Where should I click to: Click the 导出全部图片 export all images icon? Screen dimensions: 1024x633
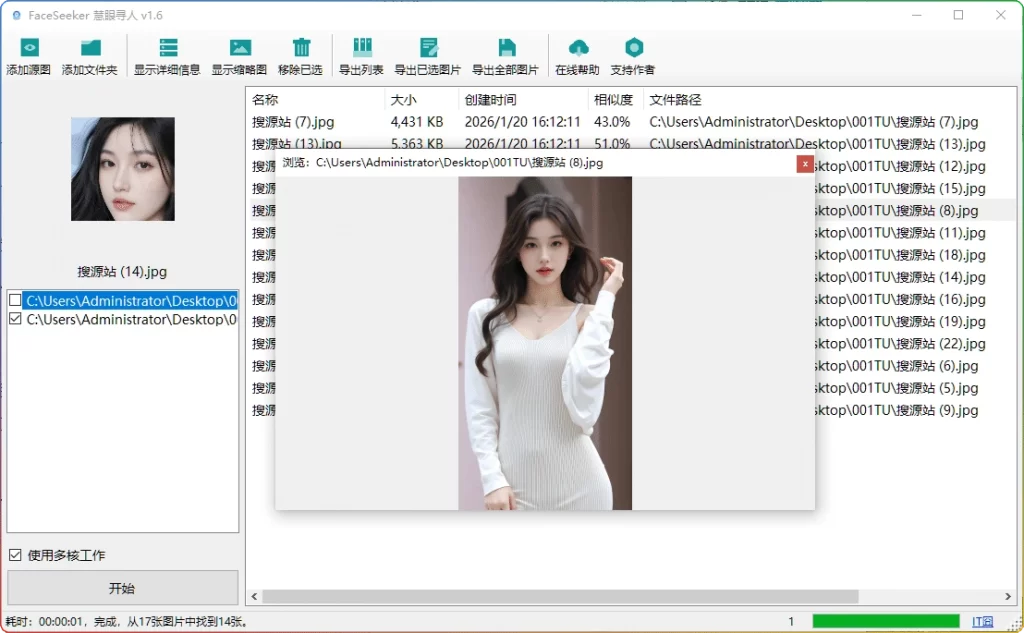tap(506, 47)
